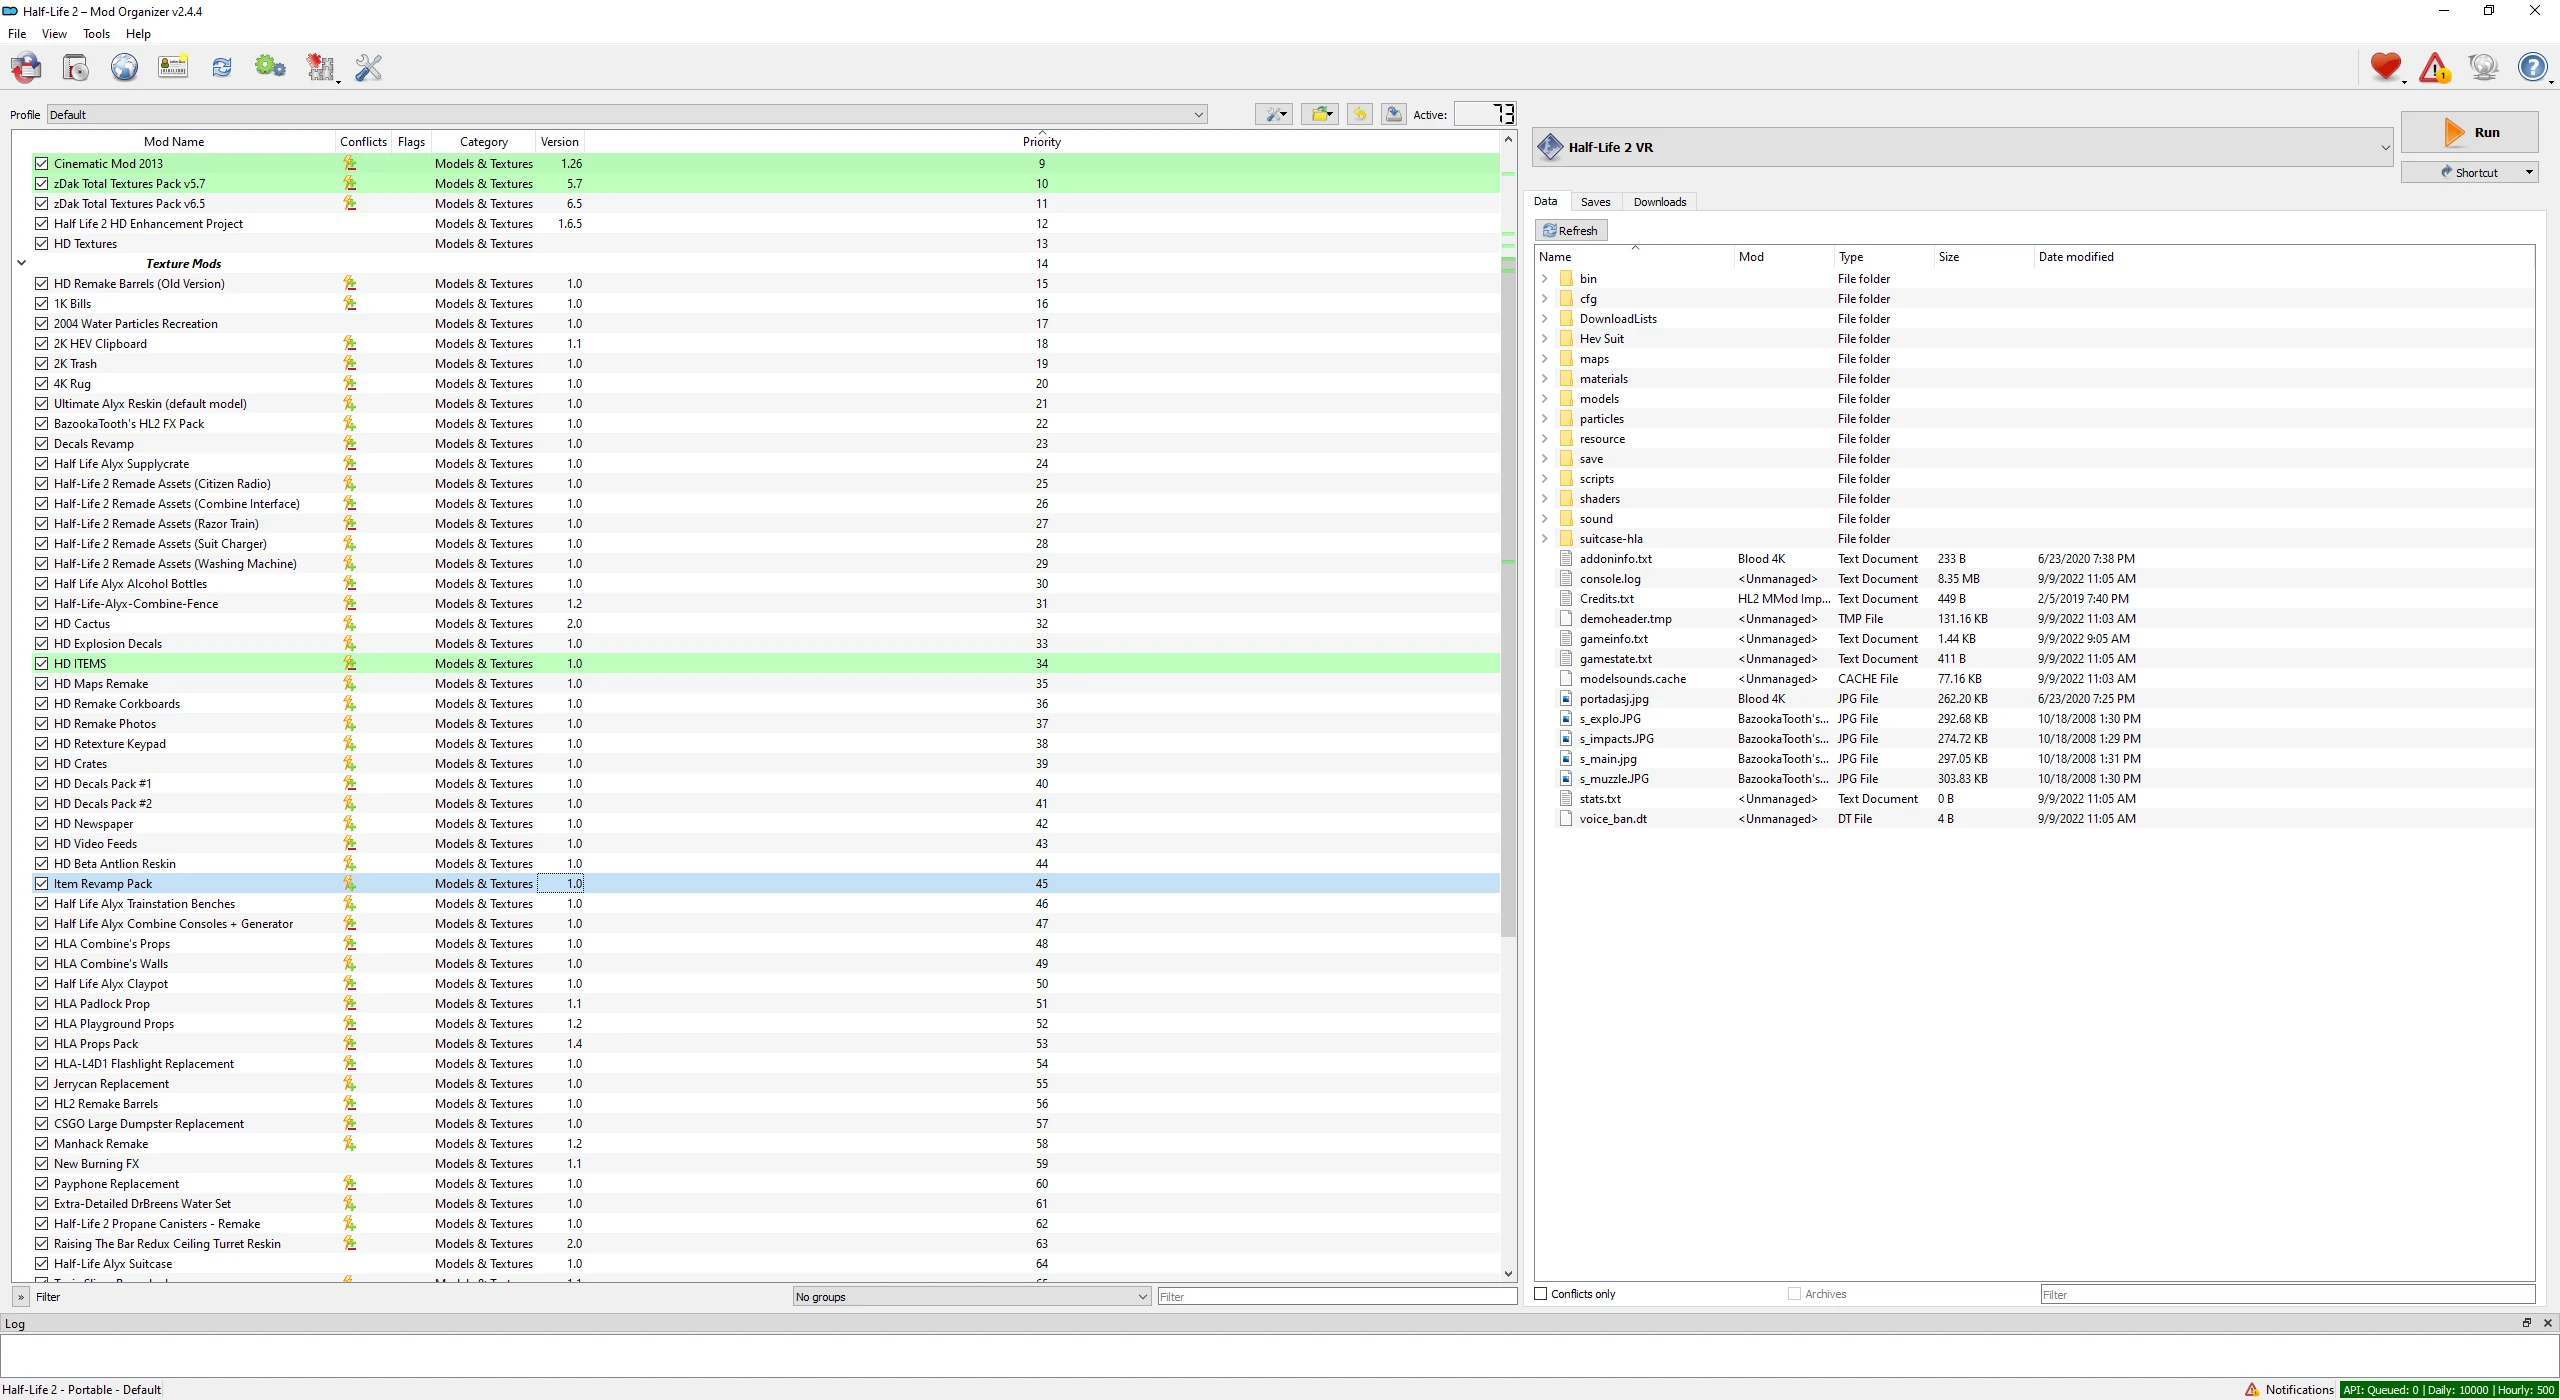Uncheck Payphone Replacement mod
This screenshot has width=2560, height=1400.
(x=42, y=1184)
